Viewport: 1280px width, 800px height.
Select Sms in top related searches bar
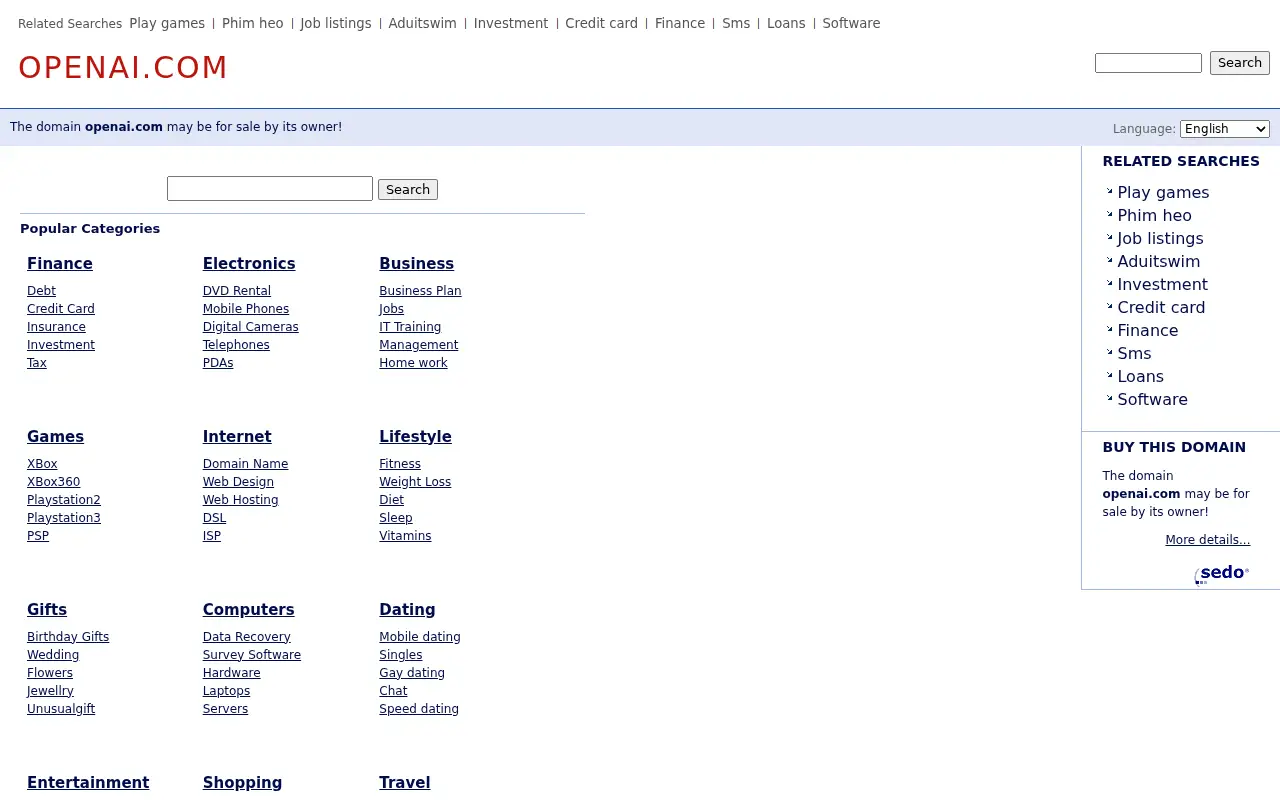[736, 23]
